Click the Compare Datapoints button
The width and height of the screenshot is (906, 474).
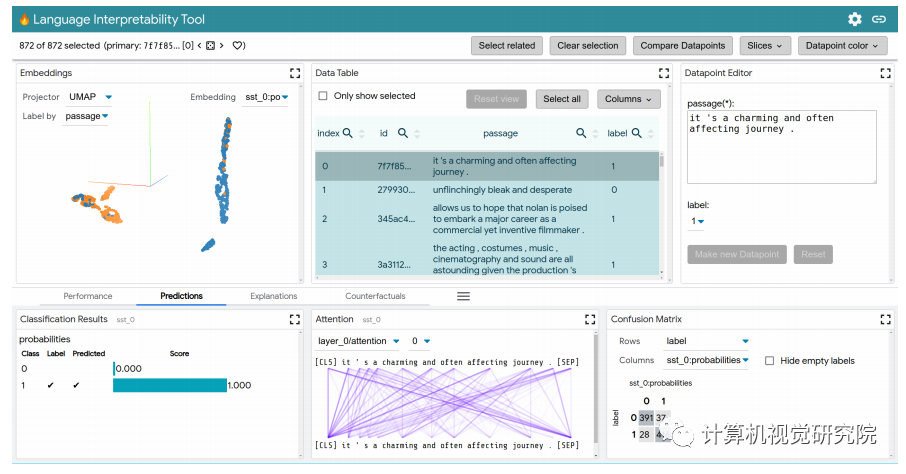682,46
